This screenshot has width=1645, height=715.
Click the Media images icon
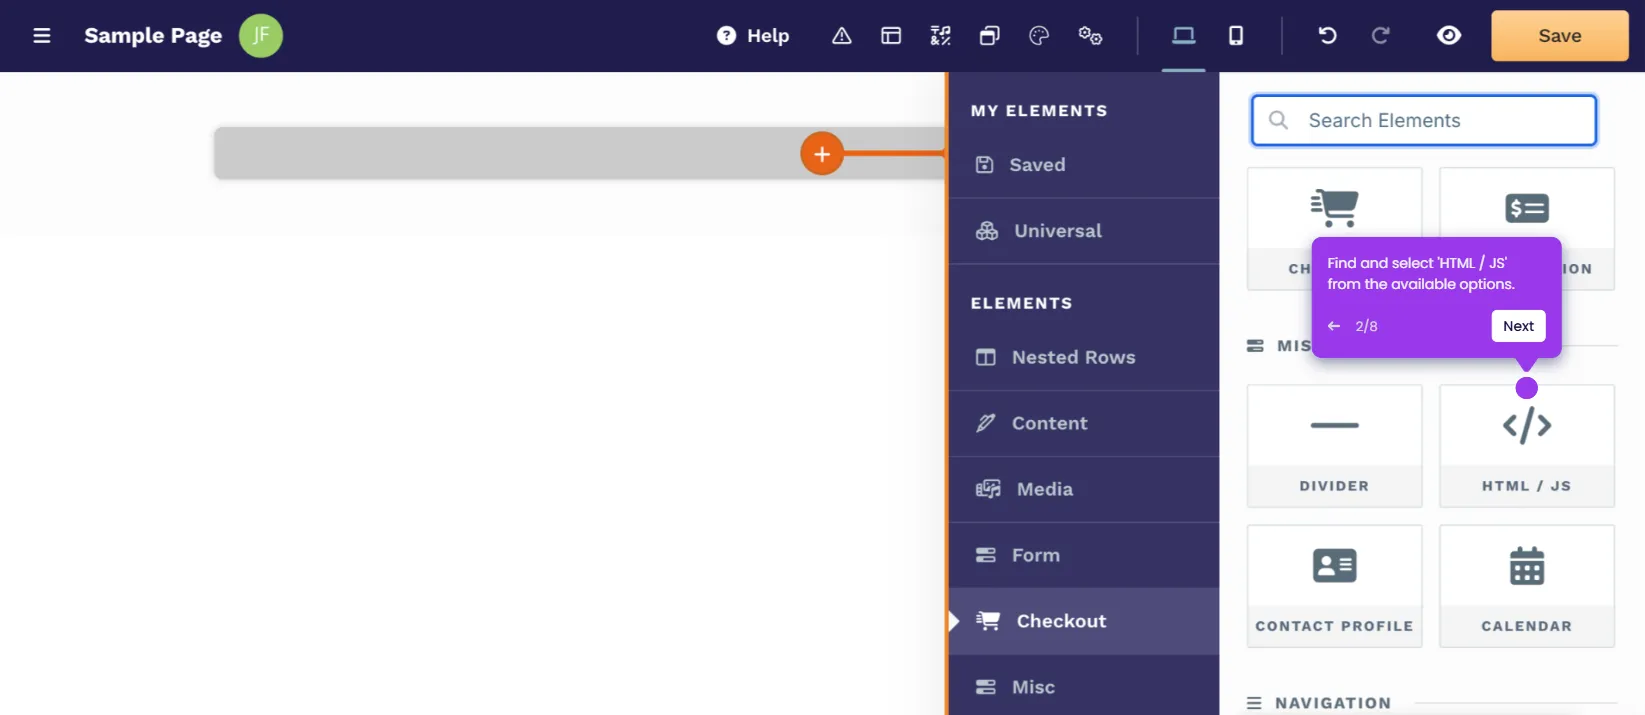coord(988,489)
